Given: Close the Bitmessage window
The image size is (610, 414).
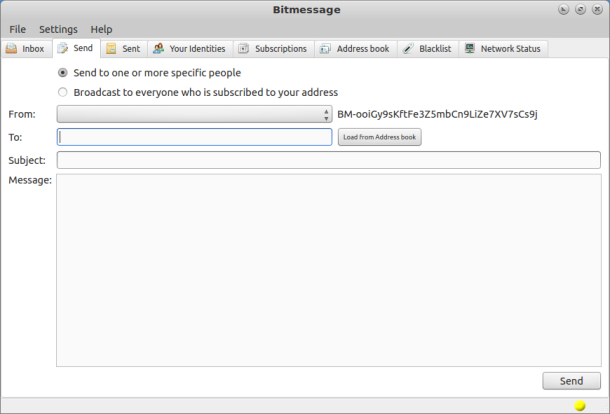Looking at the screenshot, I should click(x=597, y=9).
